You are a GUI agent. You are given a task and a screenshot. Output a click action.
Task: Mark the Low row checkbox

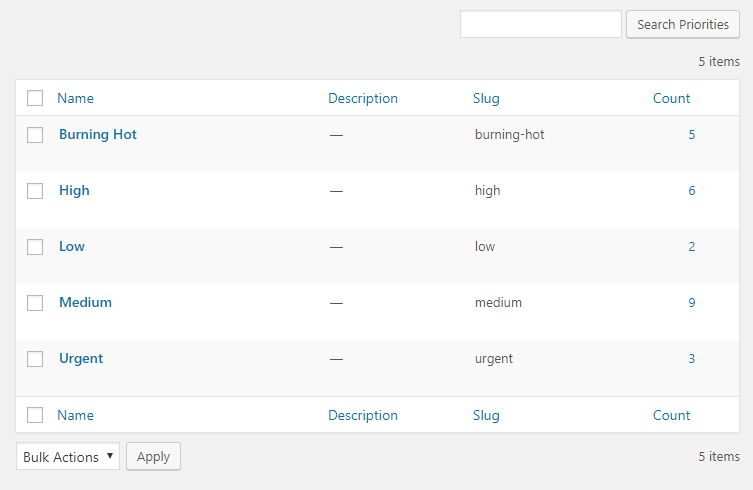(x=35, y=247)
